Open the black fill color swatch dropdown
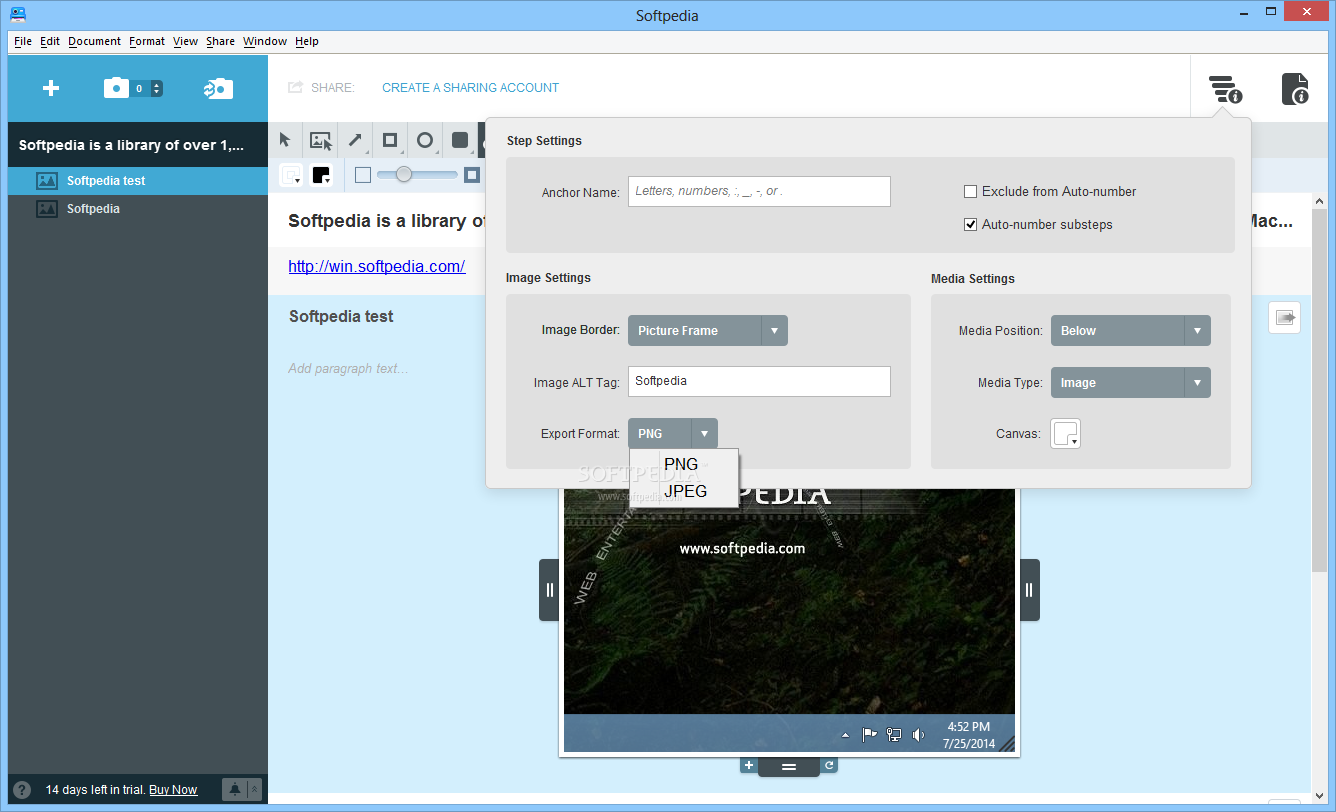This screenshot has width=1336, height=812. 322,175
